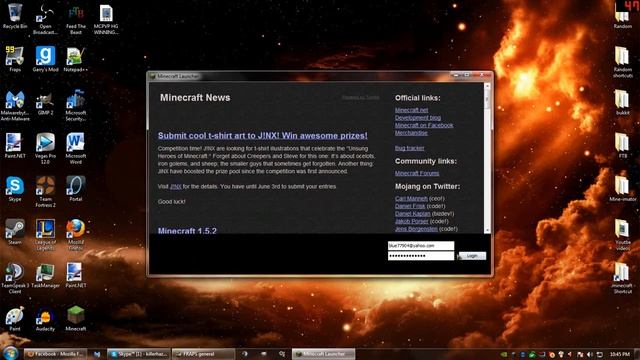Follow the Minecraft.net official link

tap(411, 110)
